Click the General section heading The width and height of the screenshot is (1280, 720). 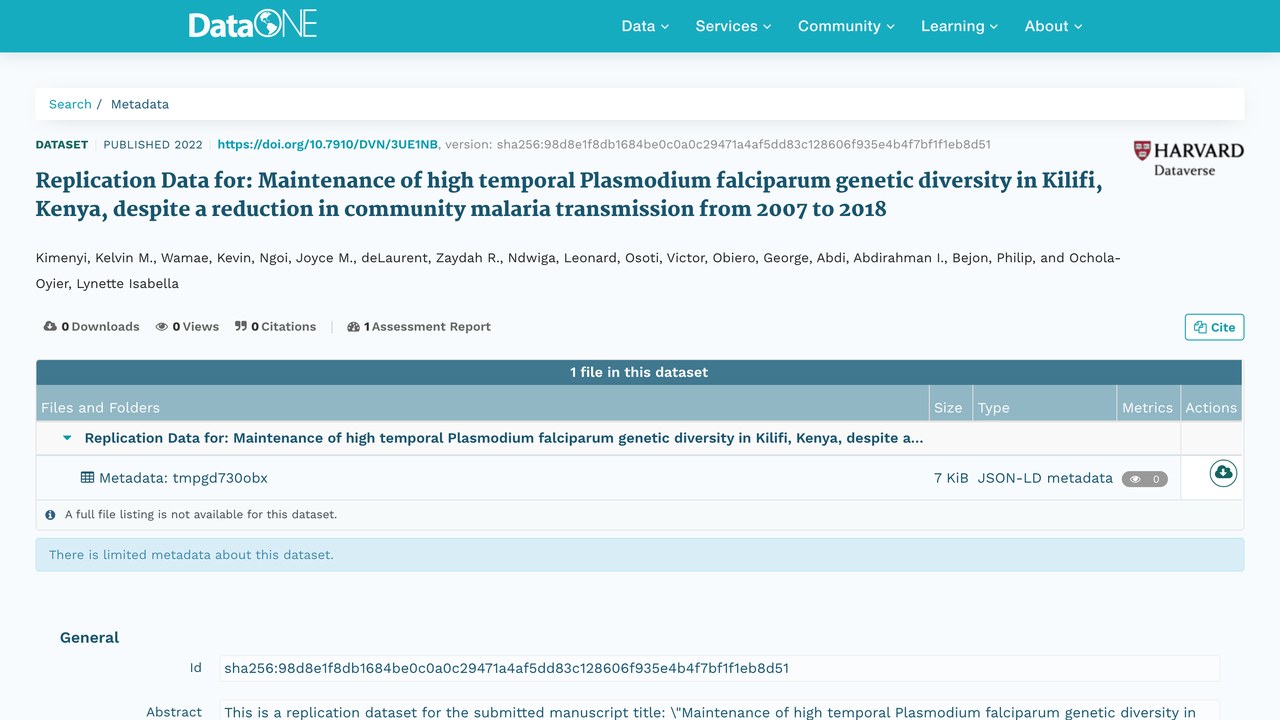(89, 638)
